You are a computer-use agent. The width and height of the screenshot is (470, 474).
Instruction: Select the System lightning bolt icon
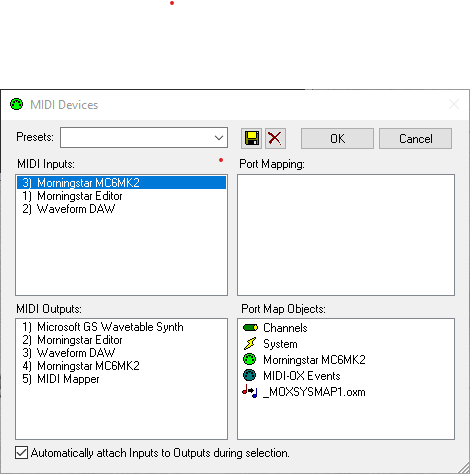pos(250,344)
